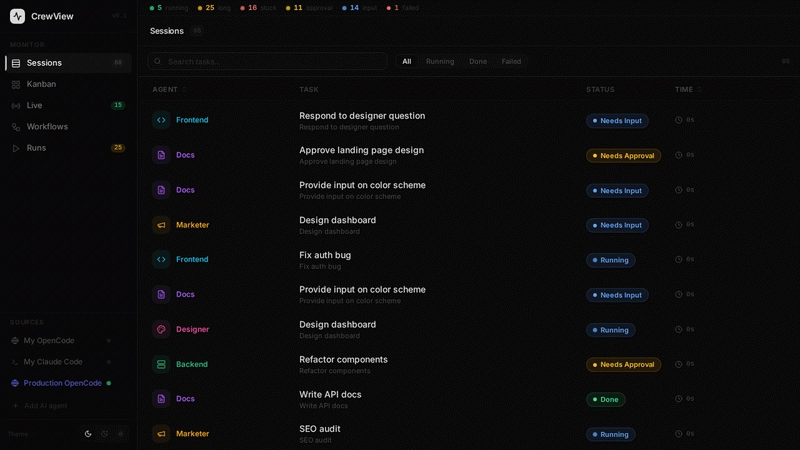The width and height of the screenshot is (800, 450).
Task: Open the Write API docs task
Action: pos(330,394)
